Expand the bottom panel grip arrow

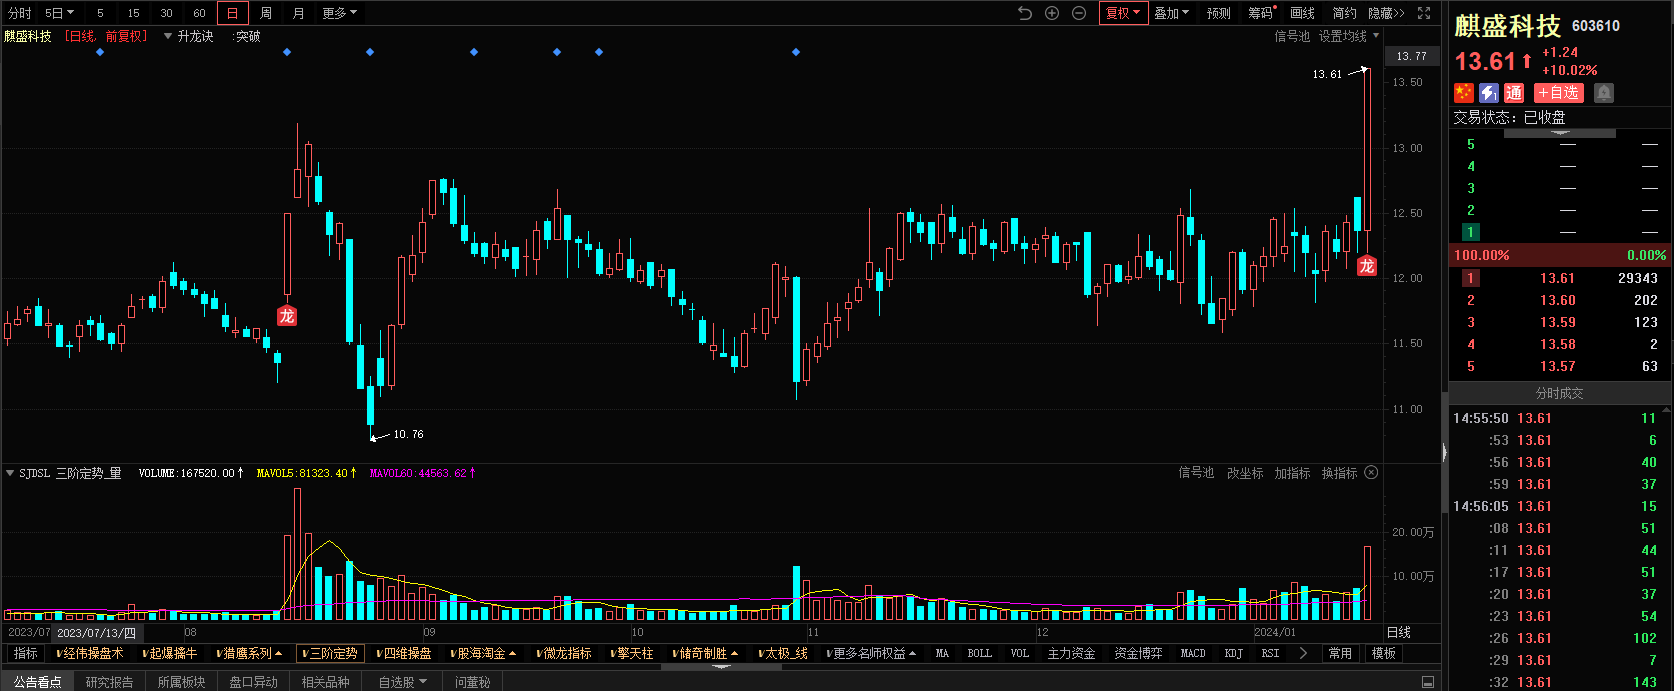[722, 666]
